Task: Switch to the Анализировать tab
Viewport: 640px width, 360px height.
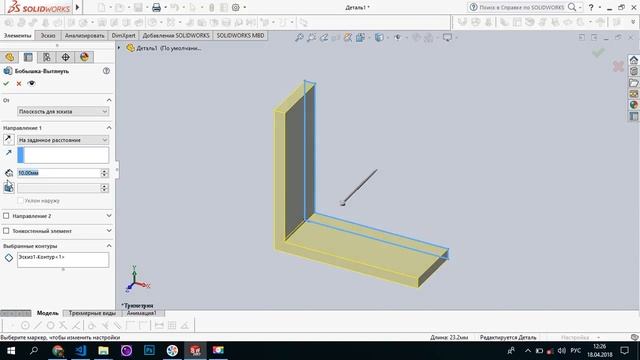Action: click(84, 36)
